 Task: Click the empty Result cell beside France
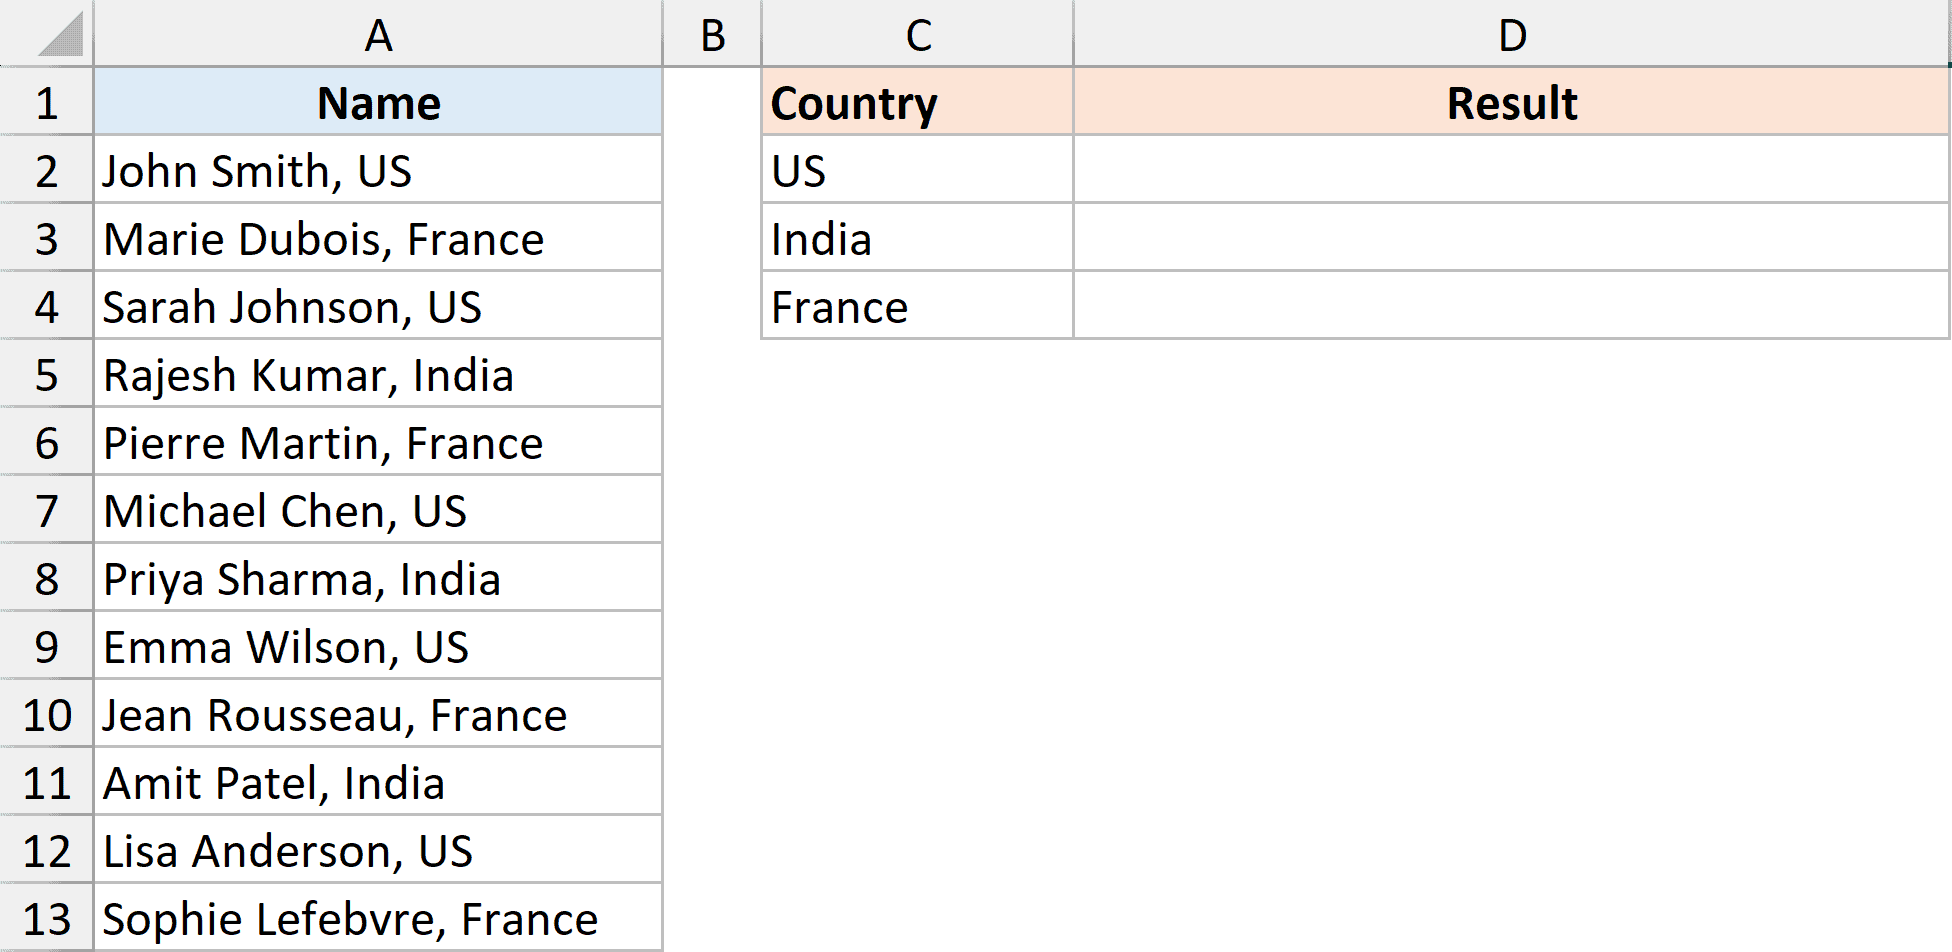tap(1511, 306)
